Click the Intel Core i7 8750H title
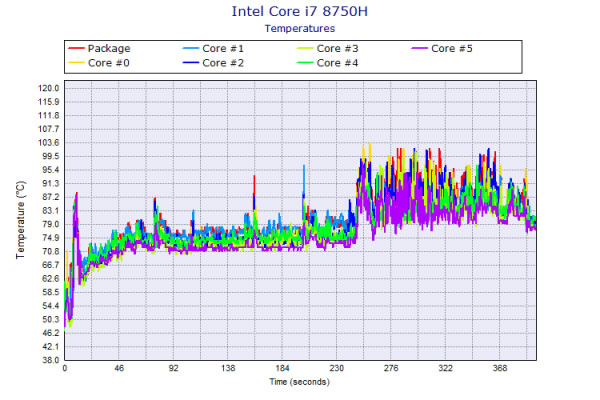The image size is (600, 400). (x=300, y=11)
